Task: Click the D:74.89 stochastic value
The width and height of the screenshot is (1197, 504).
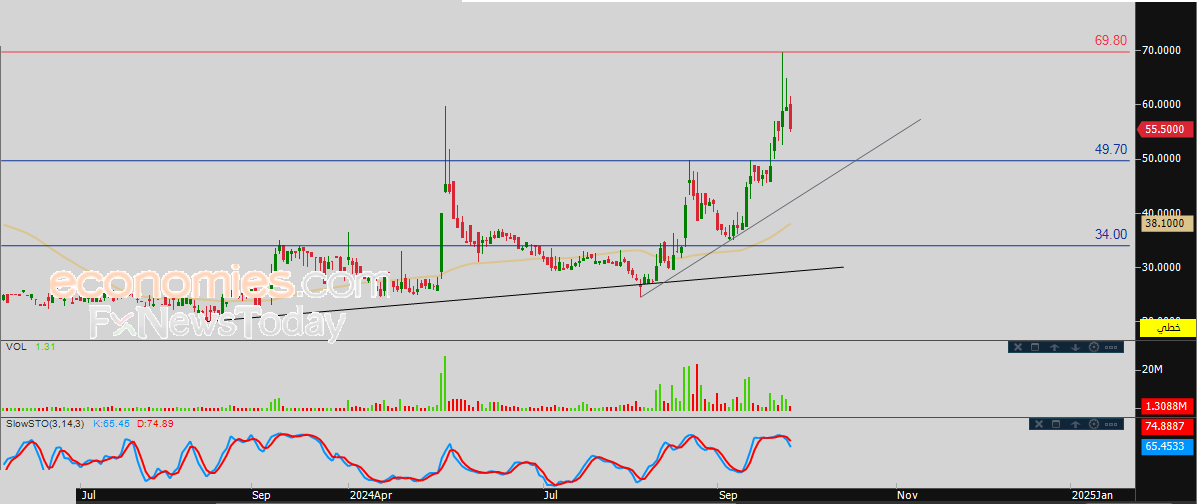Action: coord(156,423)
